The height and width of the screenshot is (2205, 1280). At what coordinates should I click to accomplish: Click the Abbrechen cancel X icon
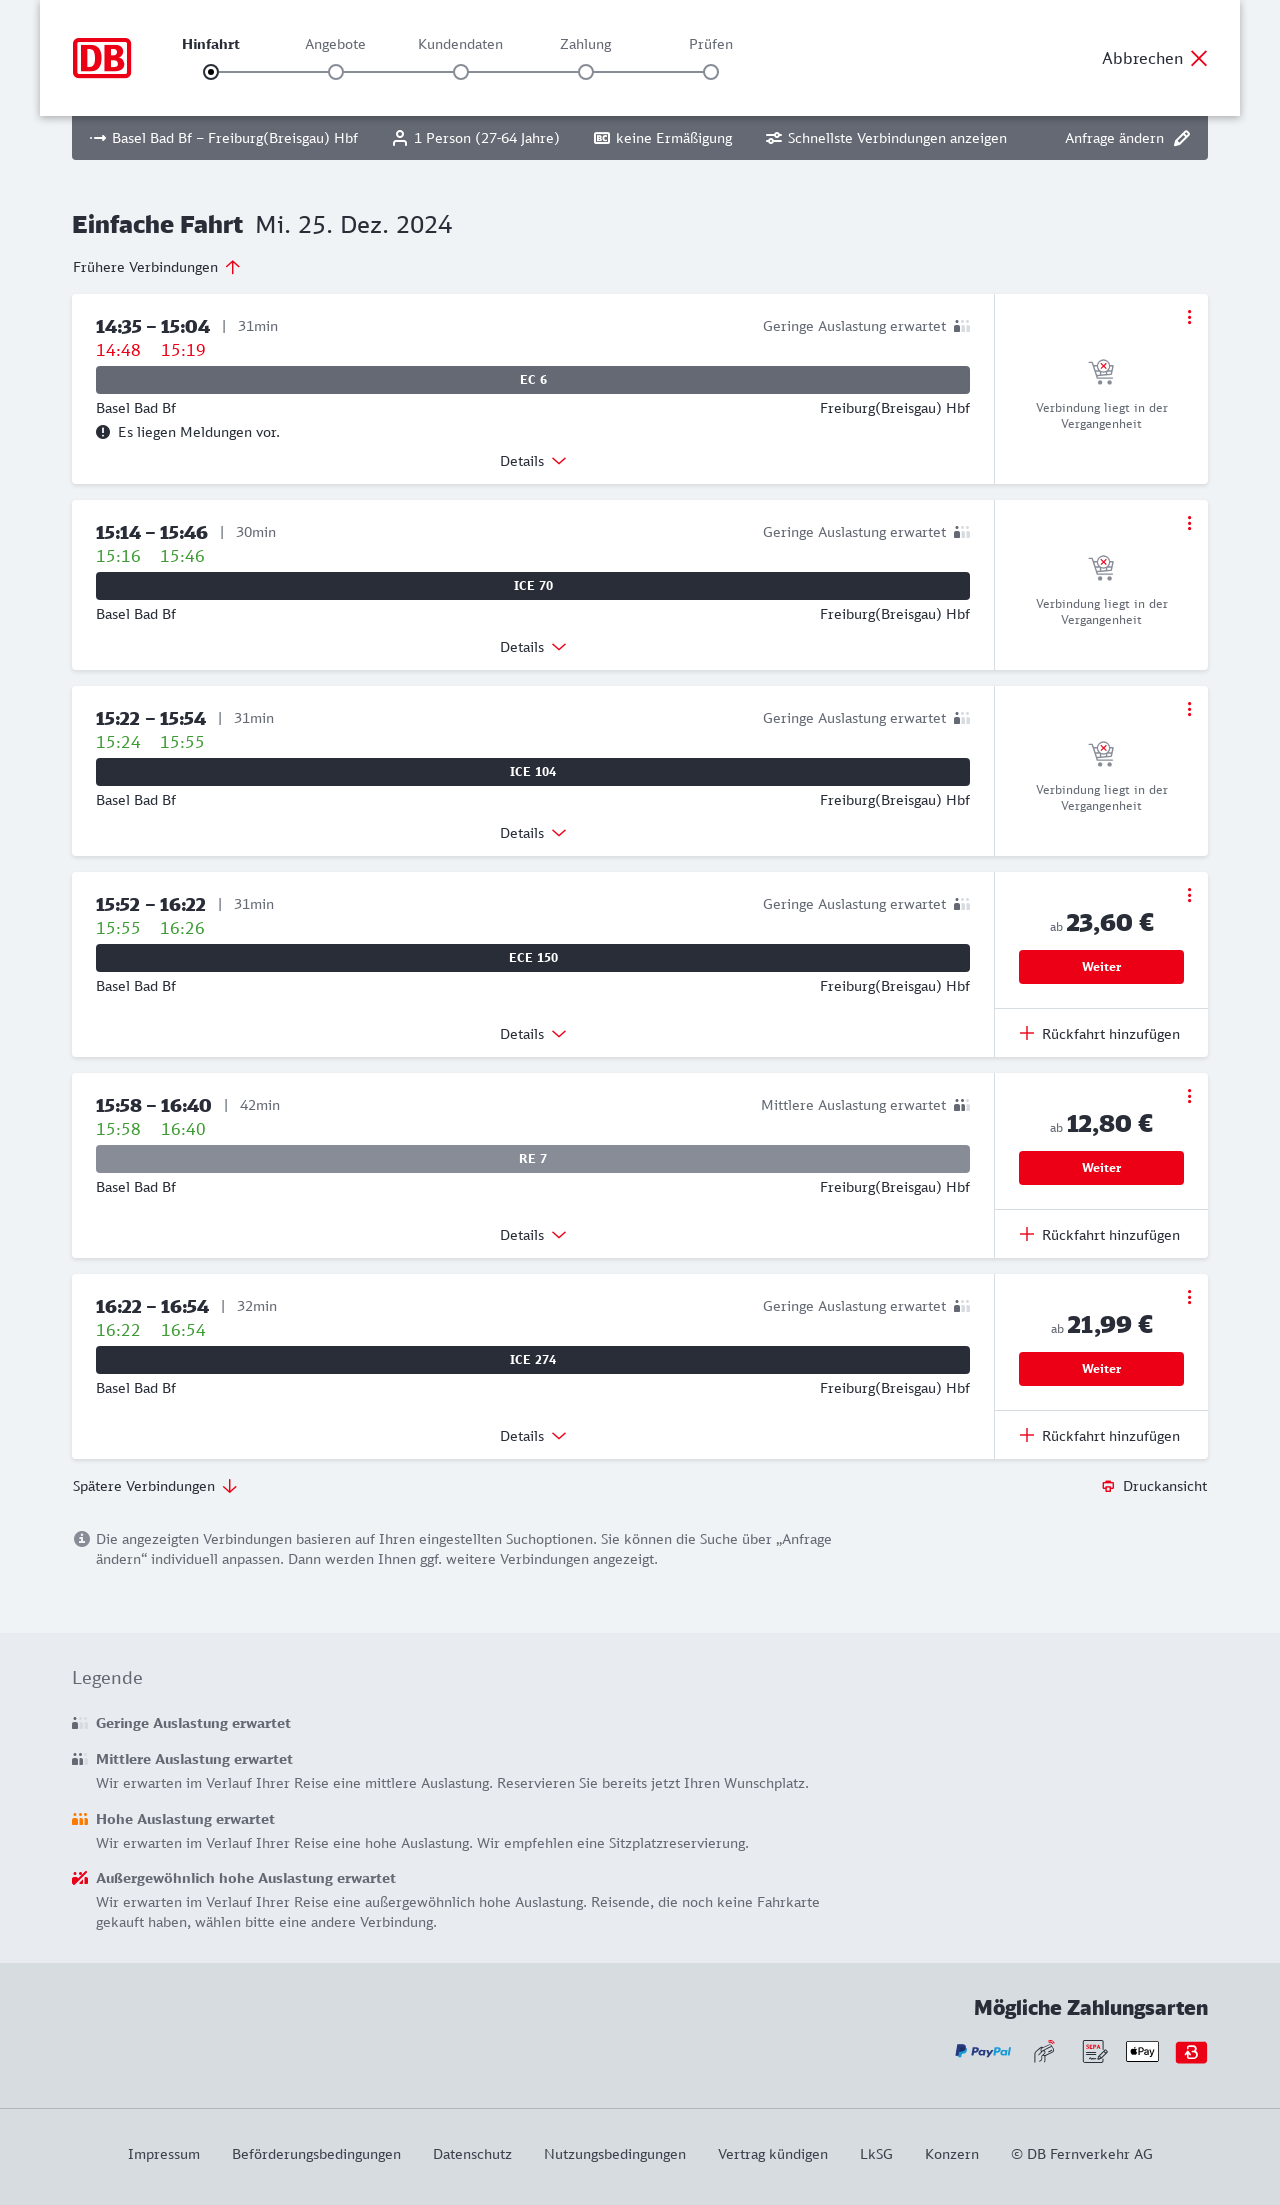[1199, 58]
